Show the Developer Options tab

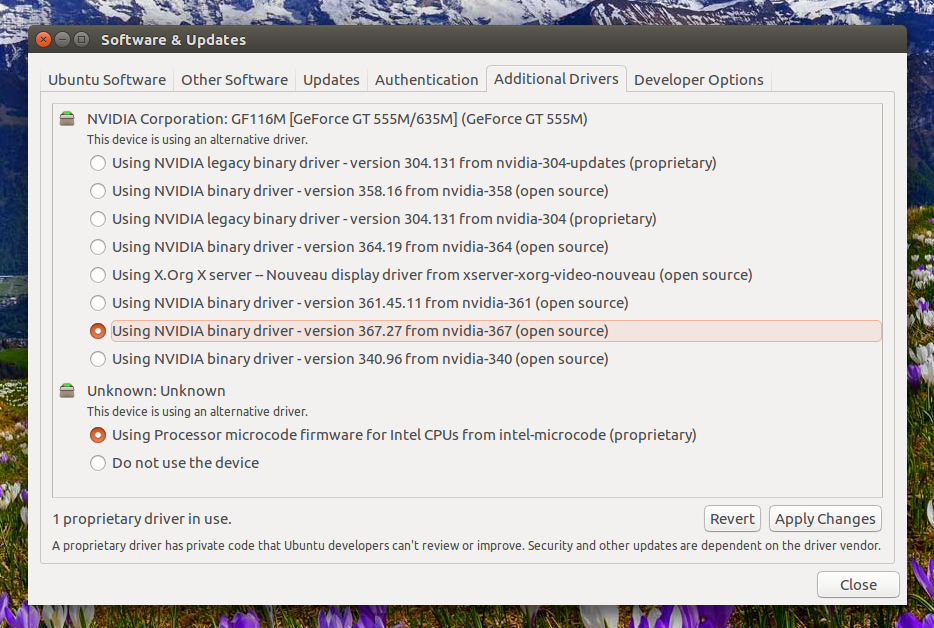pos(698,80)
